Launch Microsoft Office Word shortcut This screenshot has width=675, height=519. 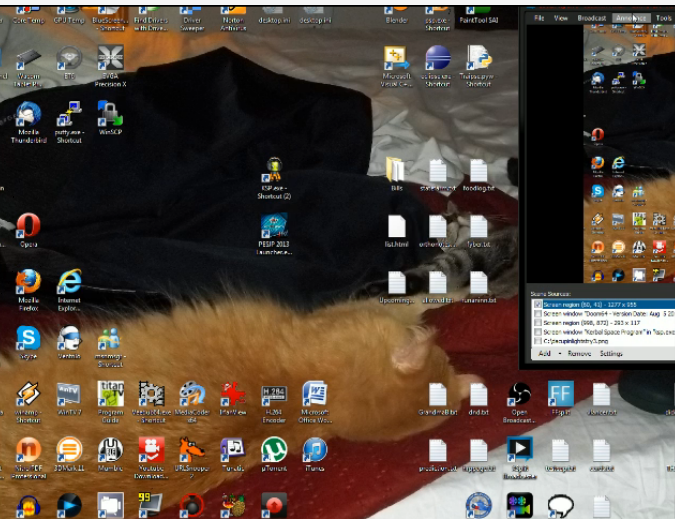[315, 402]
